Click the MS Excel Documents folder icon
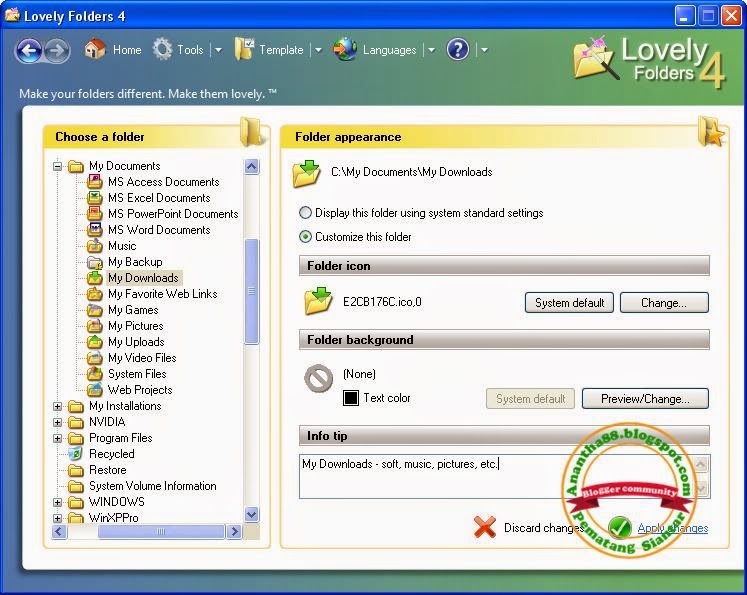The height and width of the screenshot is (595, 747). (x=95, y=198)
